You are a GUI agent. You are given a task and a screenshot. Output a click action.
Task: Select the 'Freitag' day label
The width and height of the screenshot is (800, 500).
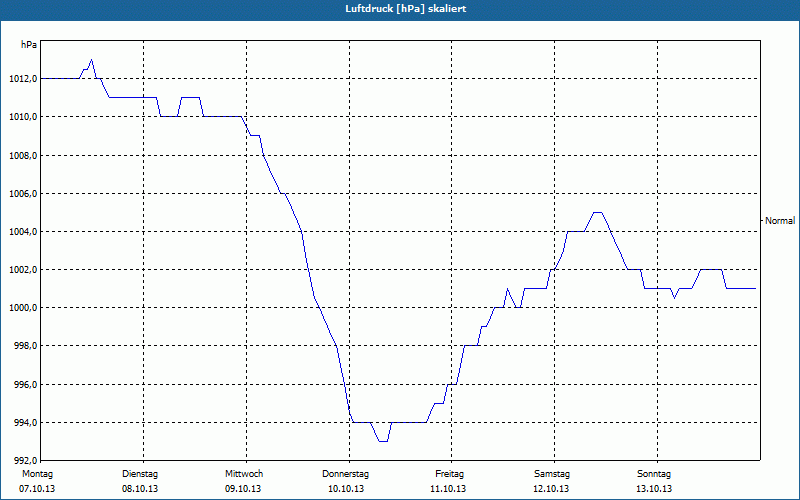click(449, 474)
